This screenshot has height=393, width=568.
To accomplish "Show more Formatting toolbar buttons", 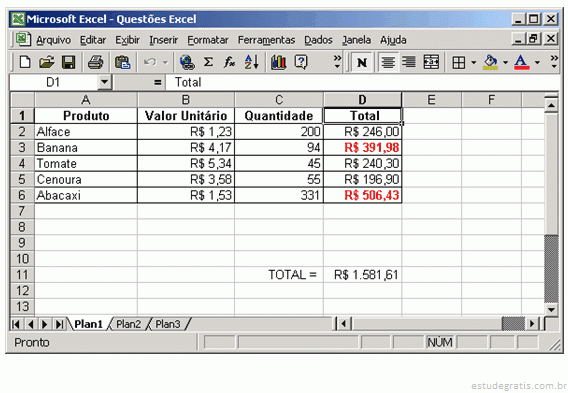I will pyautogui.click(x=554, y=62).
